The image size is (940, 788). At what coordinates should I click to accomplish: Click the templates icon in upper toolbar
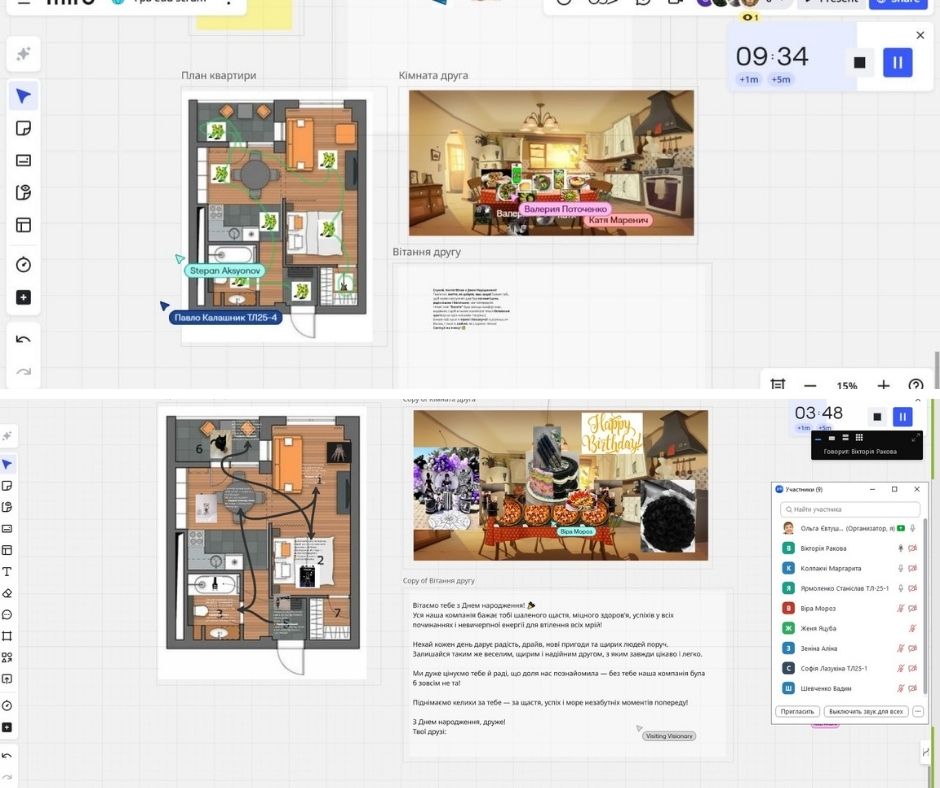(x=24, y=225)
